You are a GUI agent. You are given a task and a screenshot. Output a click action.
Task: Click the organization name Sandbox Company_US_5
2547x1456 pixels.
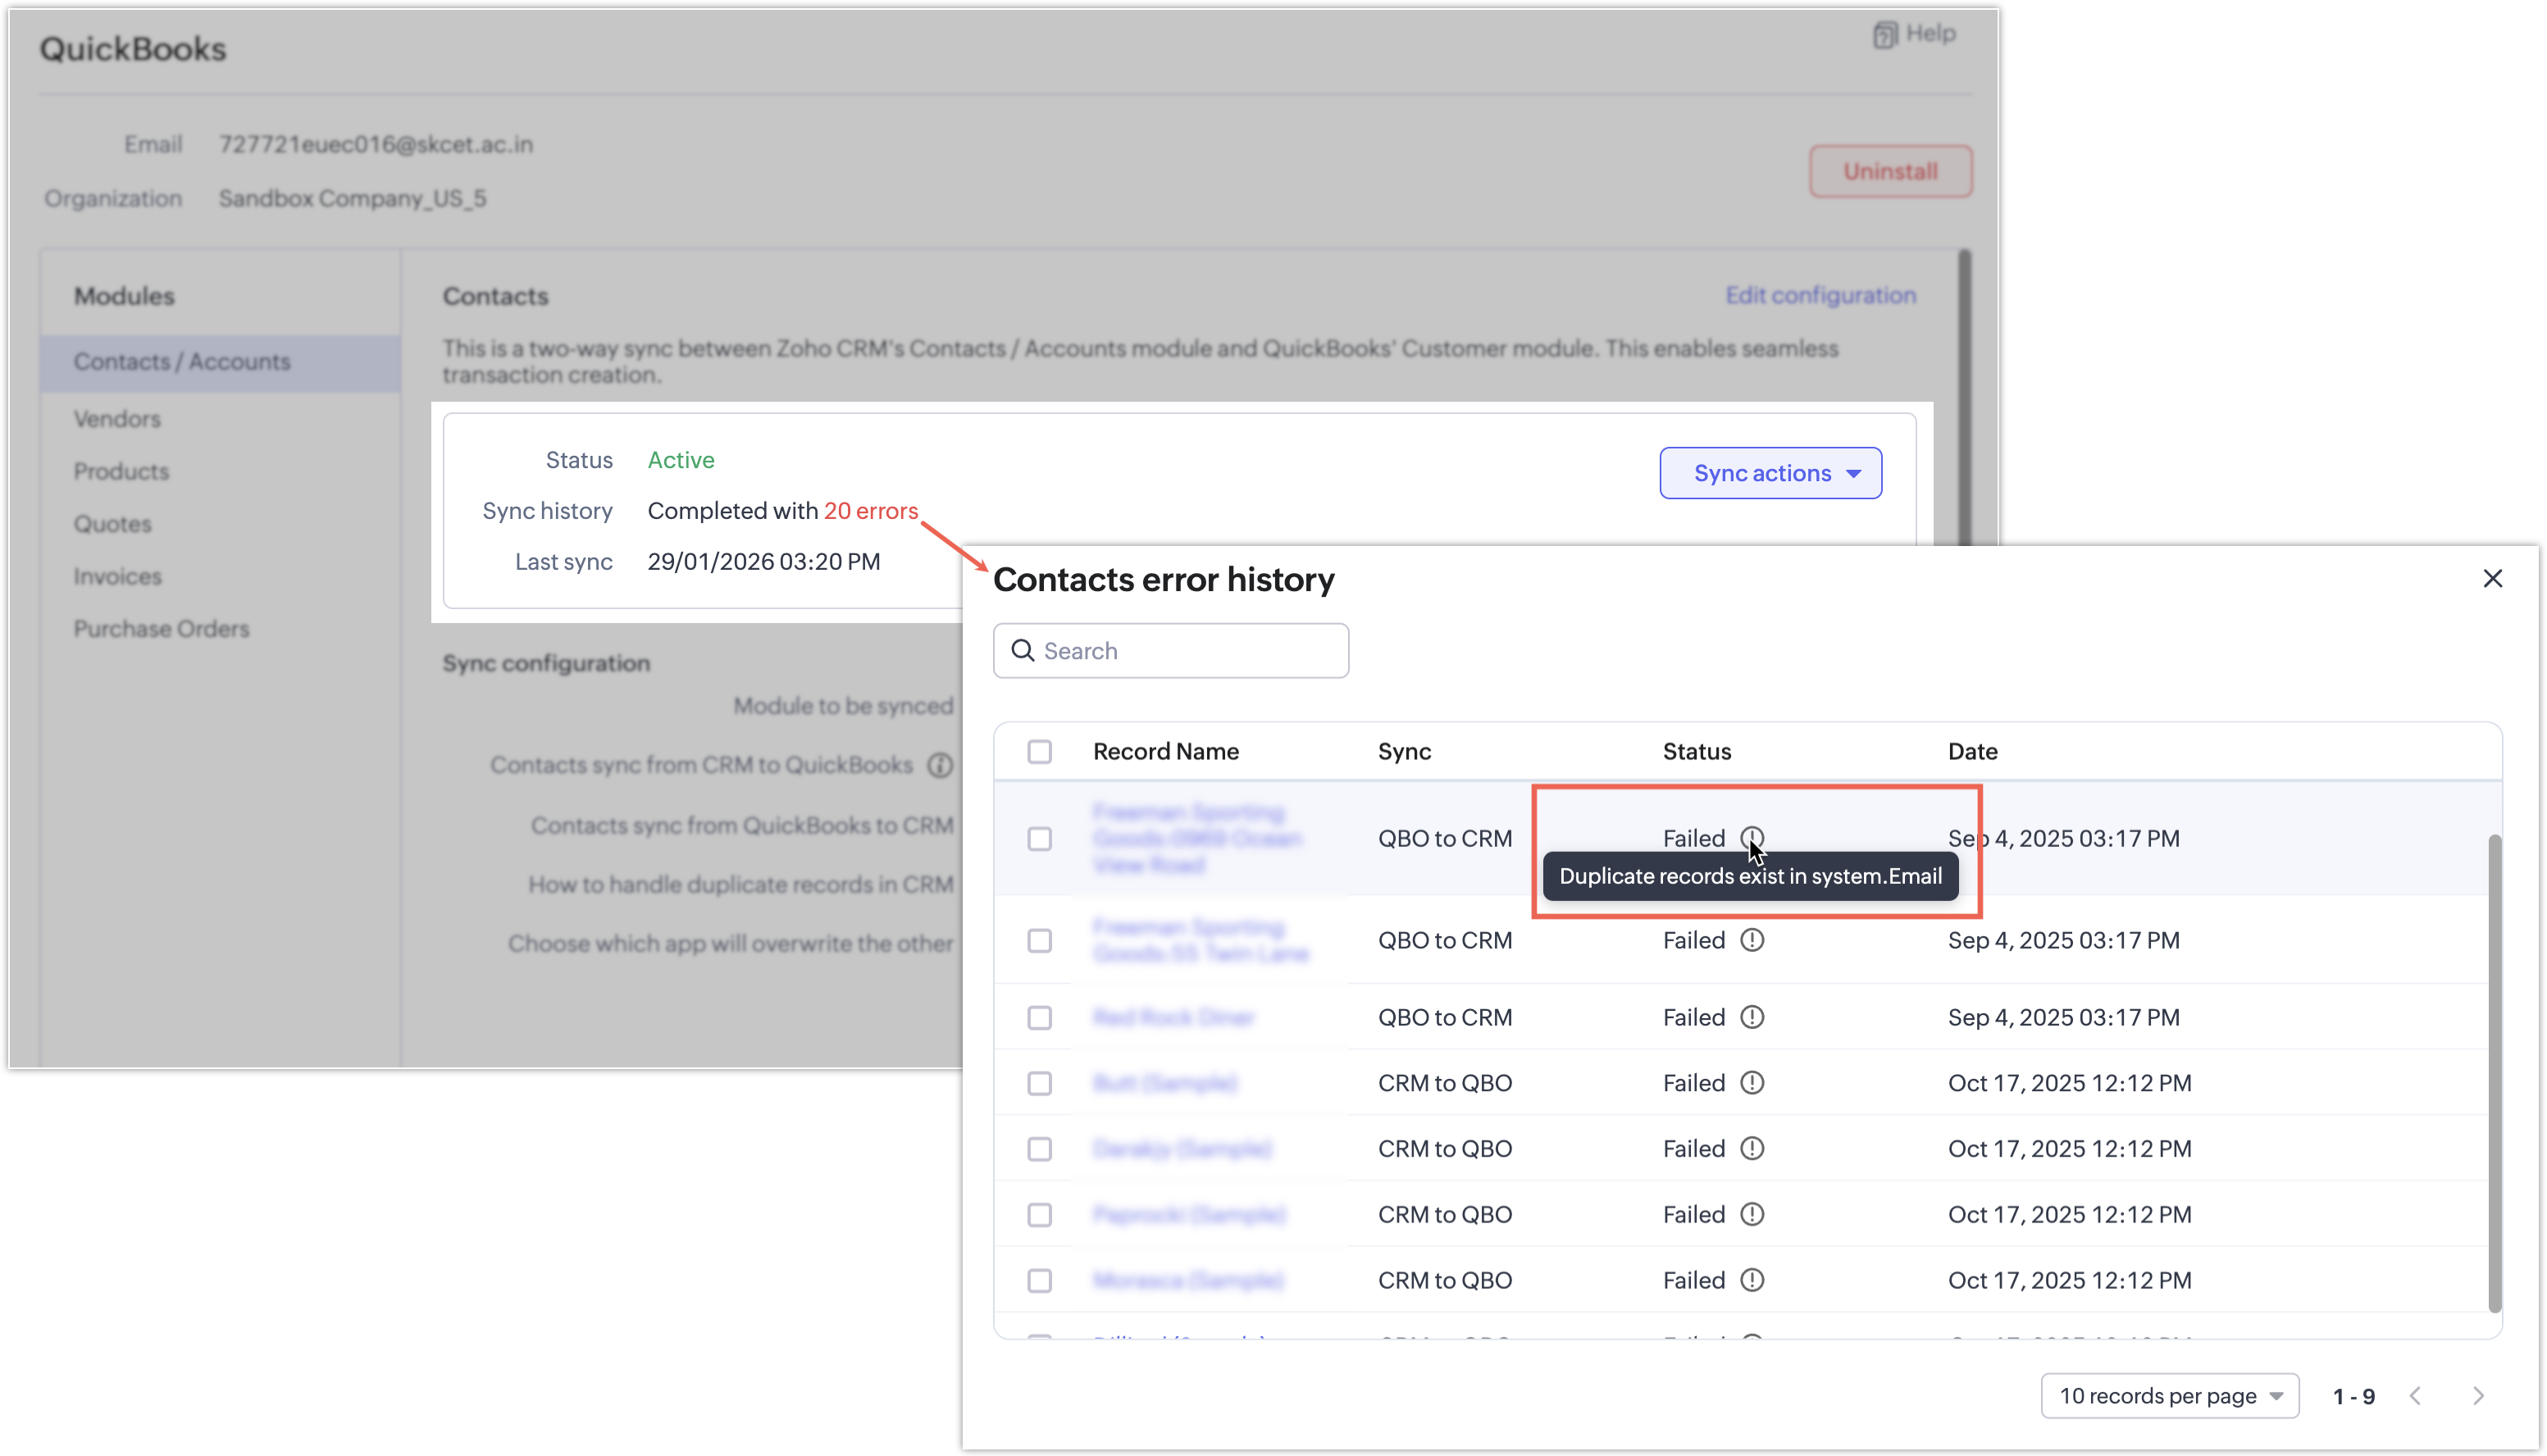coord(353,198)
